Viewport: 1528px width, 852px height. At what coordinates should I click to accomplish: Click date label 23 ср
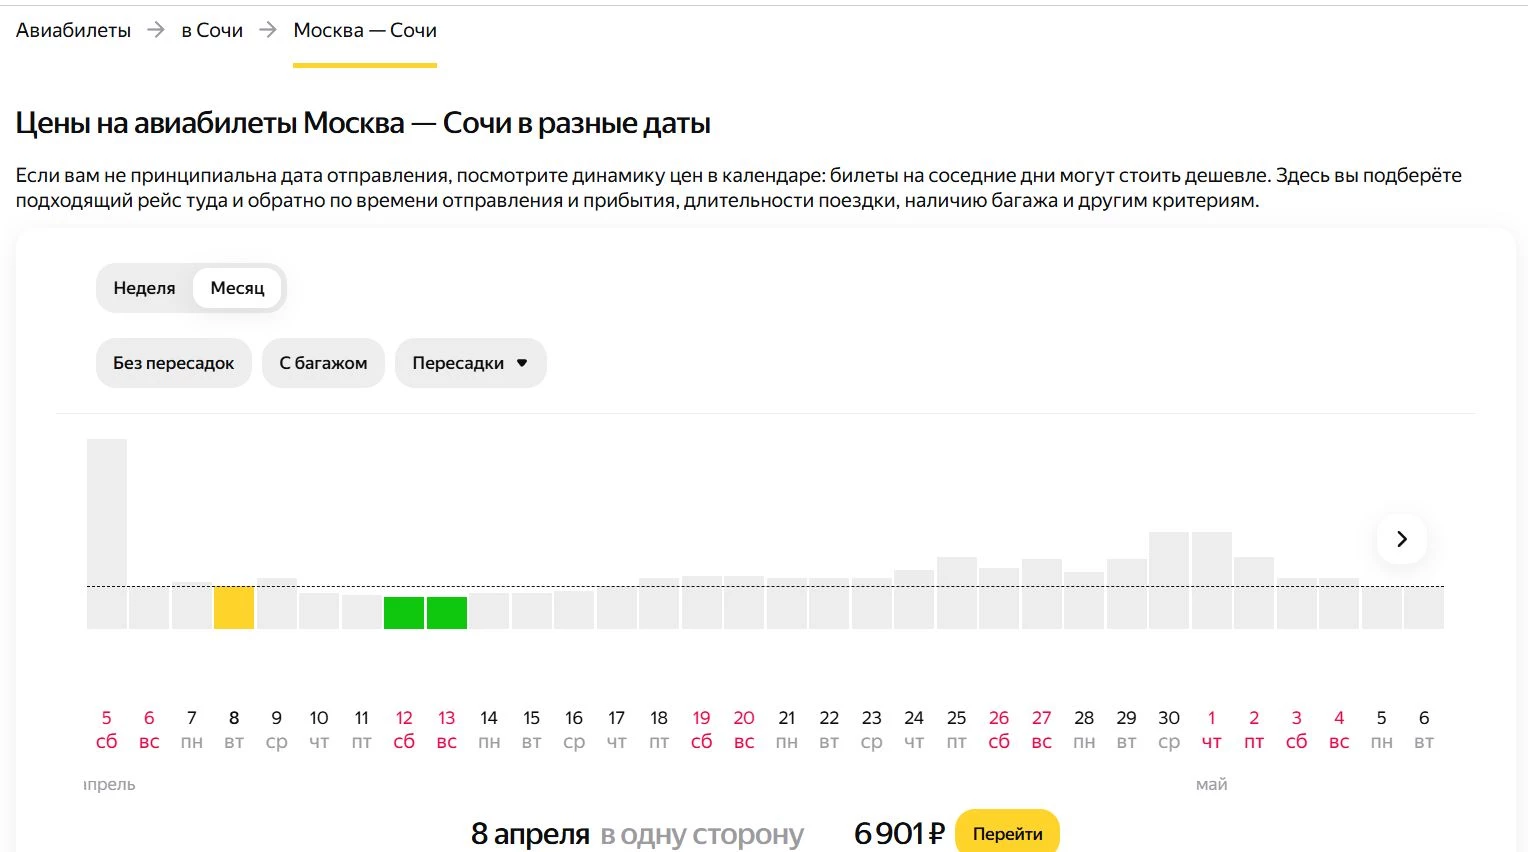click(x=872, y=730)
